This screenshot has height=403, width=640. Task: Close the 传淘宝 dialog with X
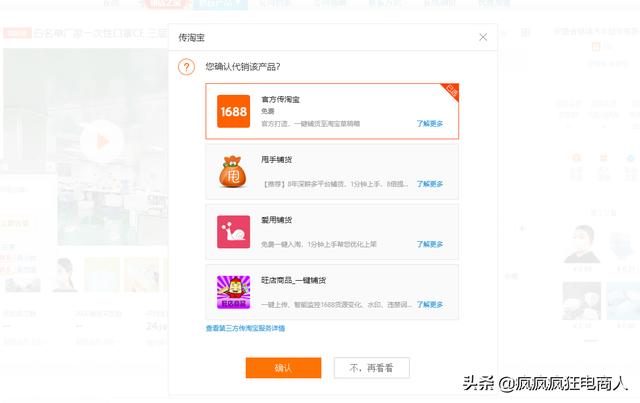click(483, 38)
